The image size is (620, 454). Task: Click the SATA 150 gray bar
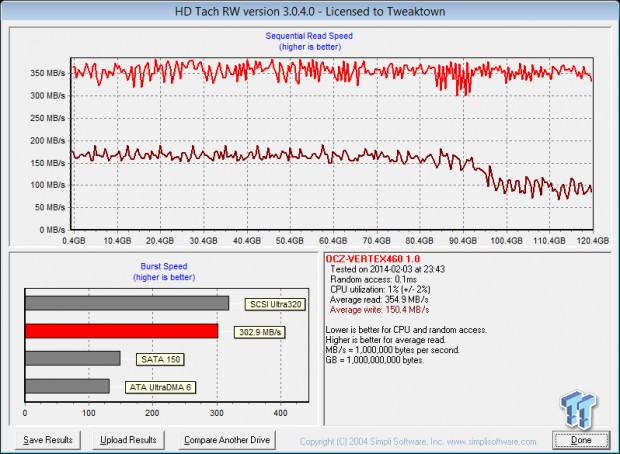pyautogui.click(x=73, y=358)
